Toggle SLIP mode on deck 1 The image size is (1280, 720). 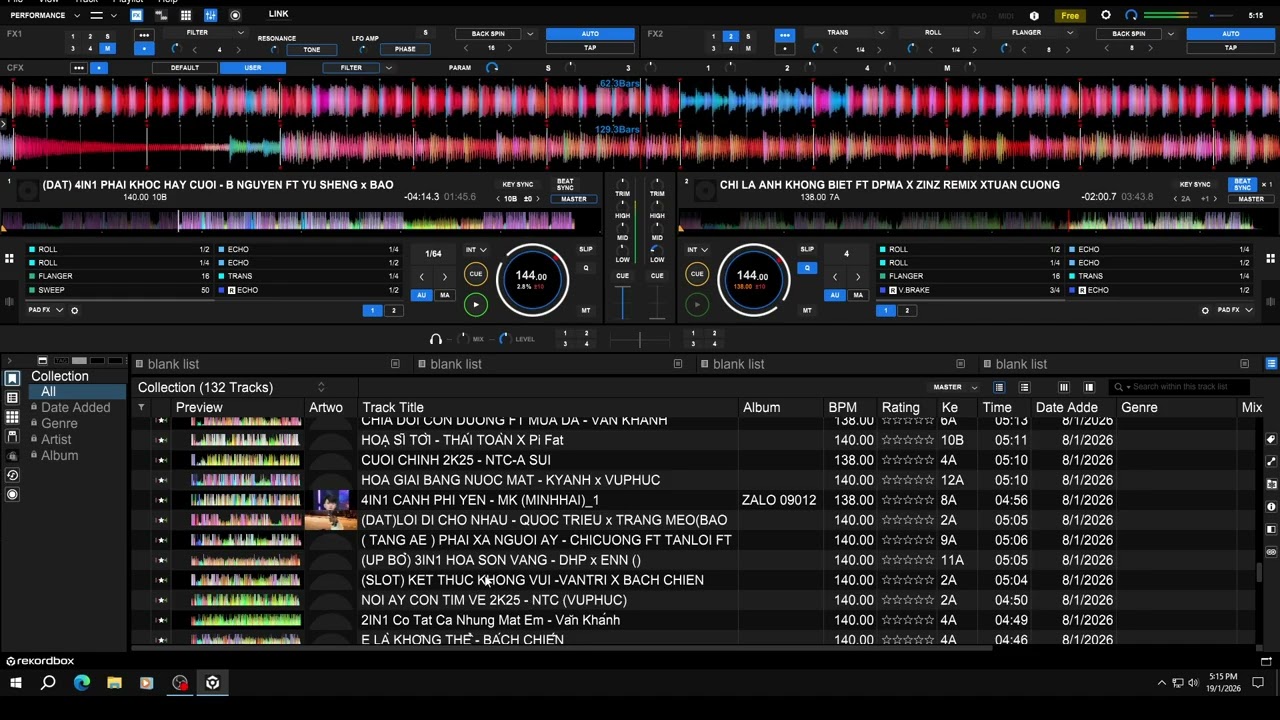(586, 250)
